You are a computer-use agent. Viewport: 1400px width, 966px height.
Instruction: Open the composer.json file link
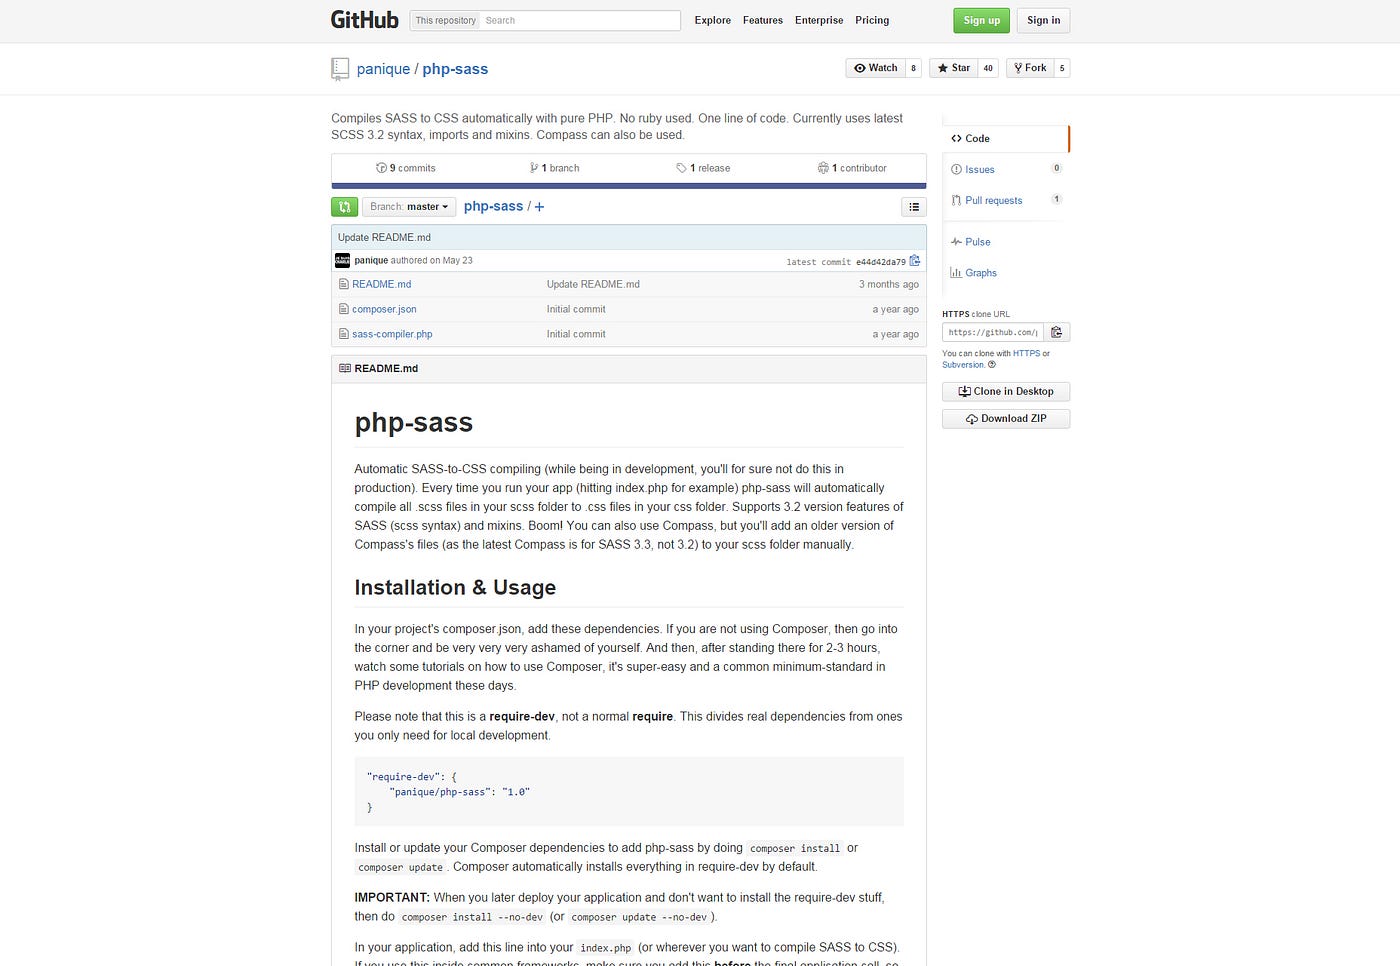[384, 309]
